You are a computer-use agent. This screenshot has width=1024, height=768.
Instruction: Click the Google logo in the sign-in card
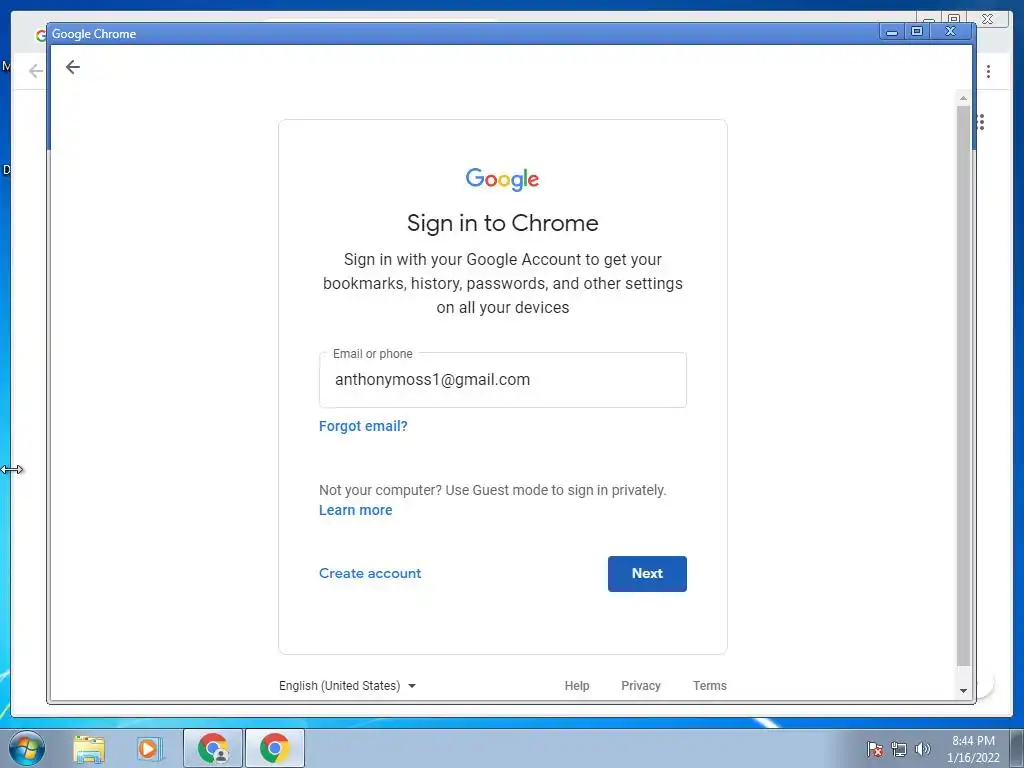coord(502,179)
